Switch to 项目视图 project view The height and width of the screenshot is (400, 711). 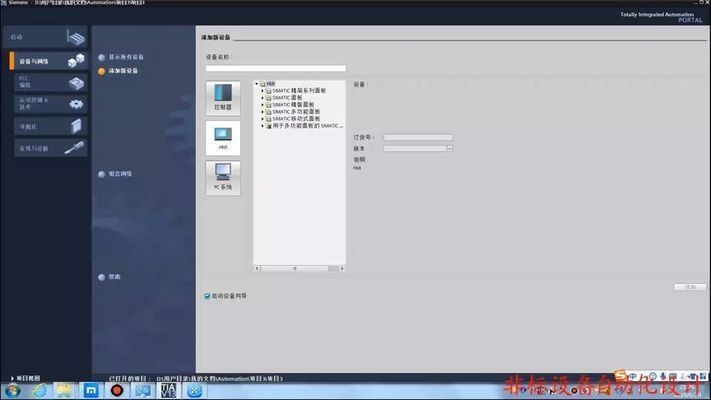pyautogui.click(x=25, y=378)
